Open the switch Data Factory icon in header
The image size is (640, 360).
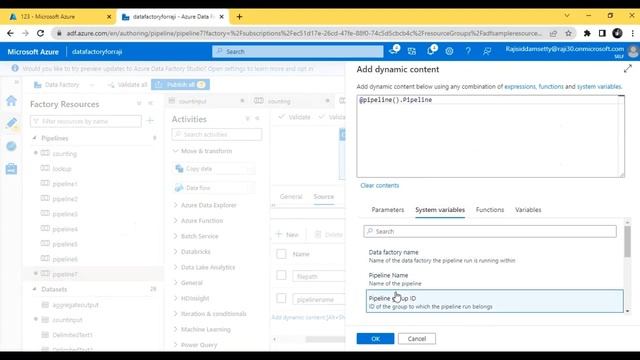click(x=411, y=51)
